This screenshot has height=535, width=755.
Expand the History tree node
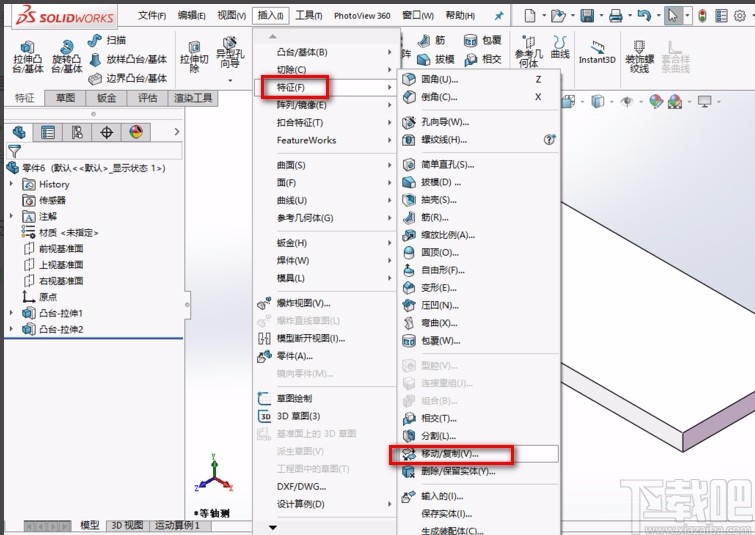pyautogui.click(x=11, y=184)
